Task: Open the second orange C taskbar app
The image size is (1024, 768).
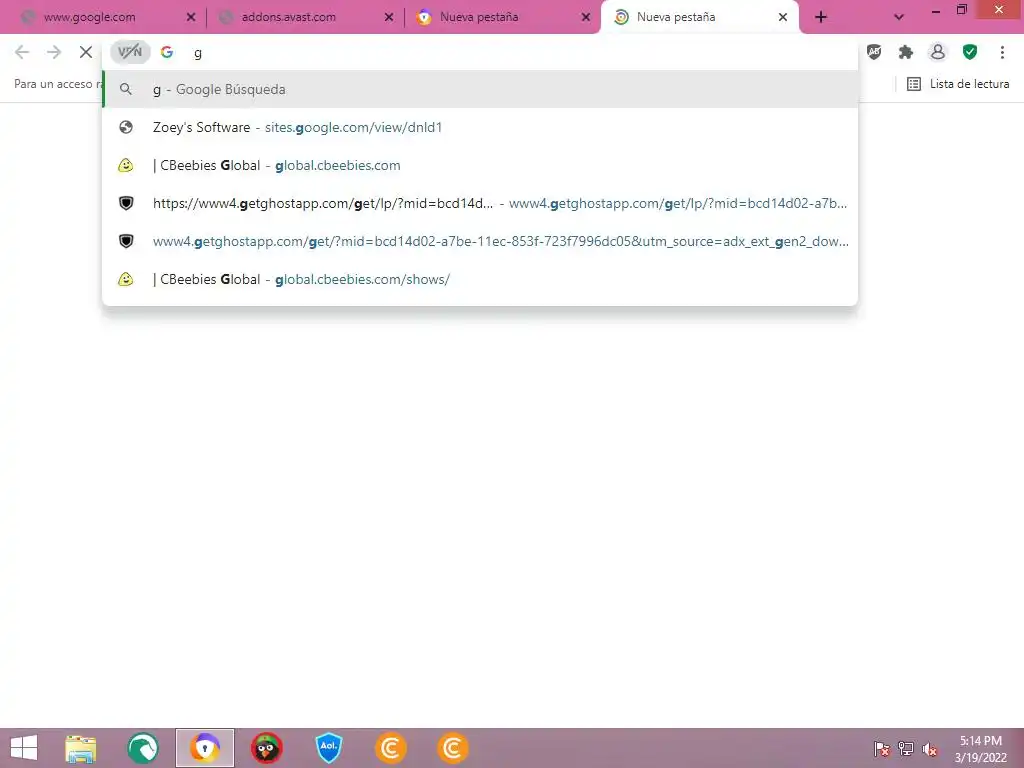Action: (453, 748)
